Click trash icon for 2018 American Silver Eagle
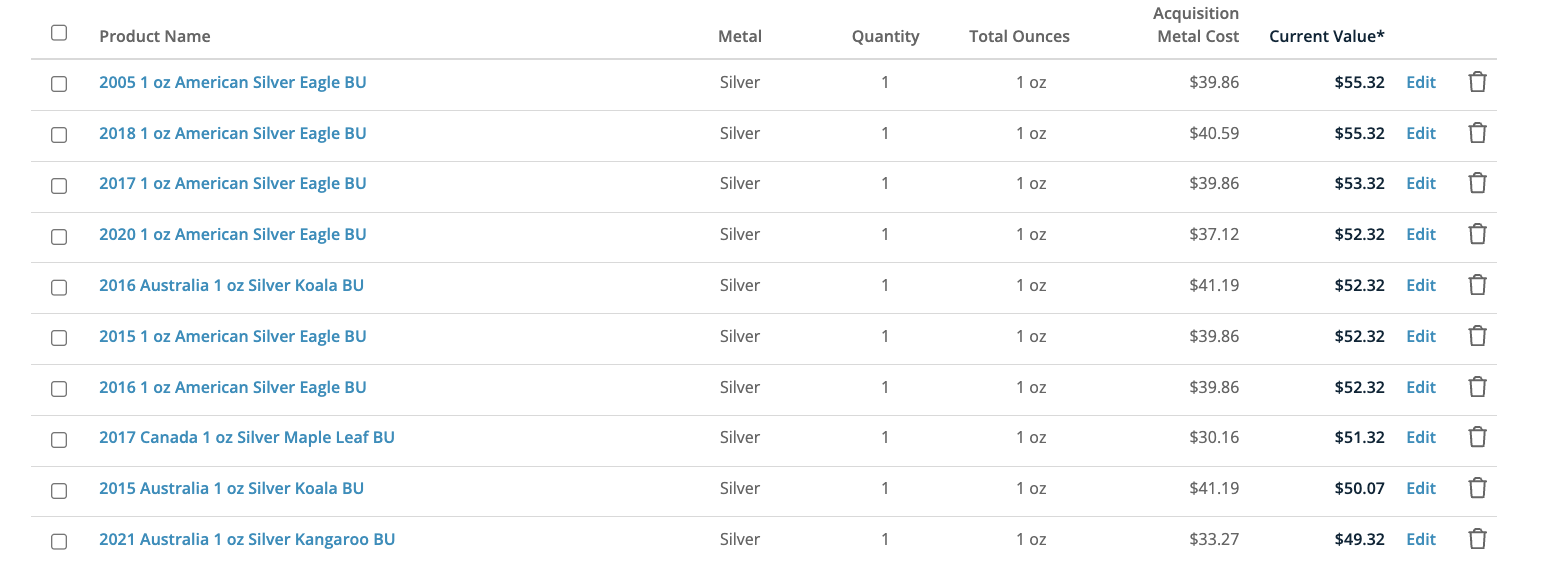 point(1477,133)
